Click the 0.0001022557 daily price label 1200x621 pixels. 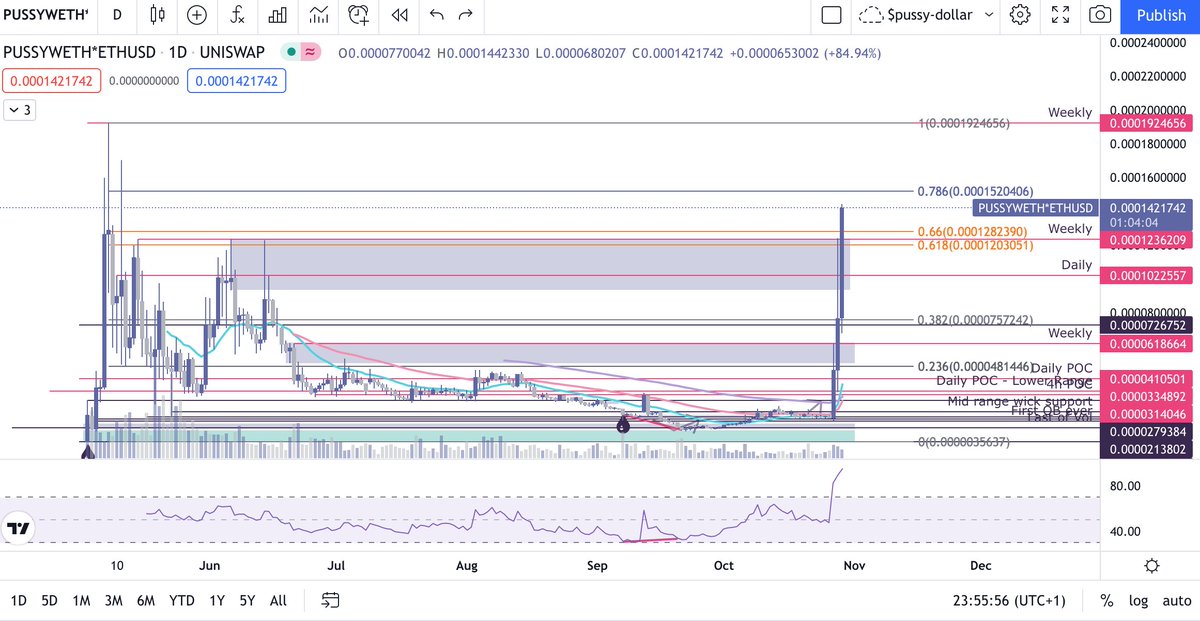1146,275
